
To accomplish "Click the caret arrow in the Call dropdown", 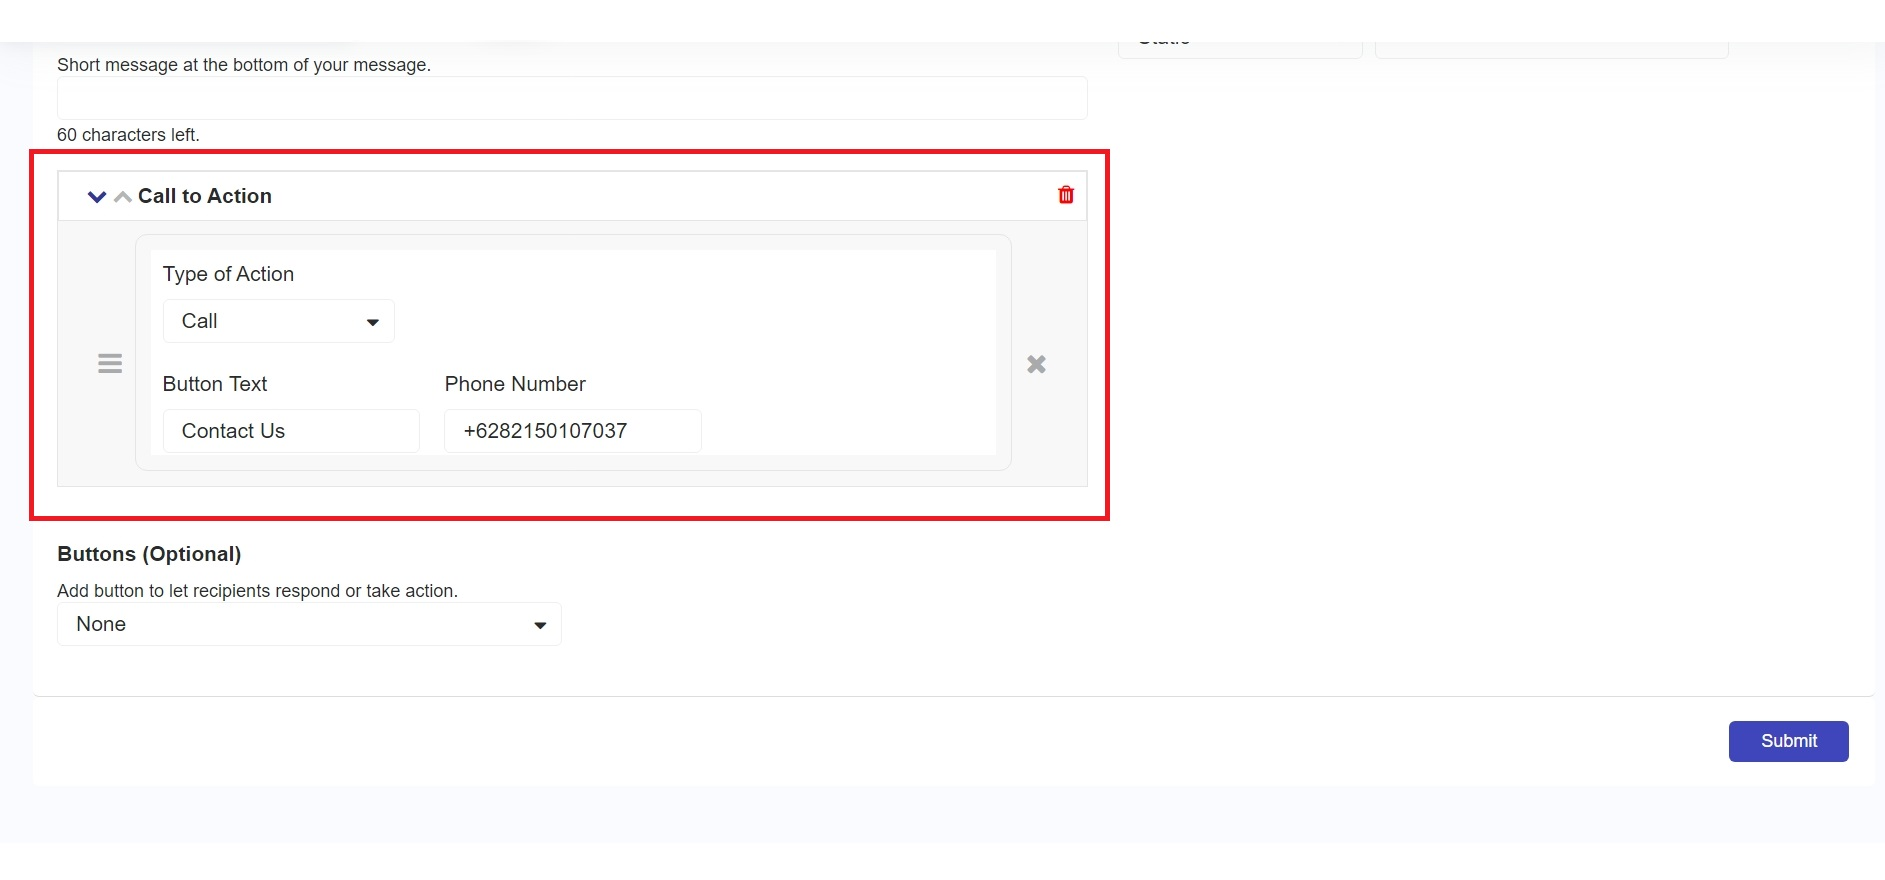I will click(x=373, y=322).
